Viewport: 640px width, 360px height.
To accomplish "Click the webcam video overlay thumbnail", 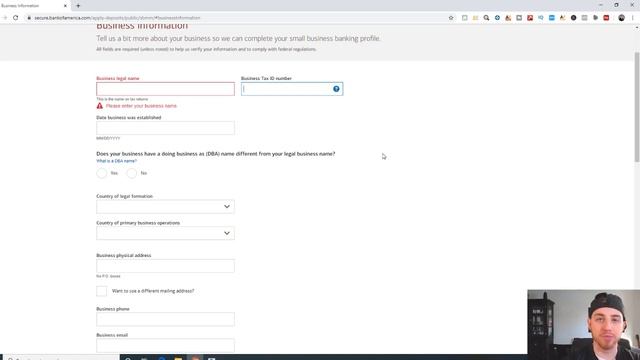I will point(584,325).
